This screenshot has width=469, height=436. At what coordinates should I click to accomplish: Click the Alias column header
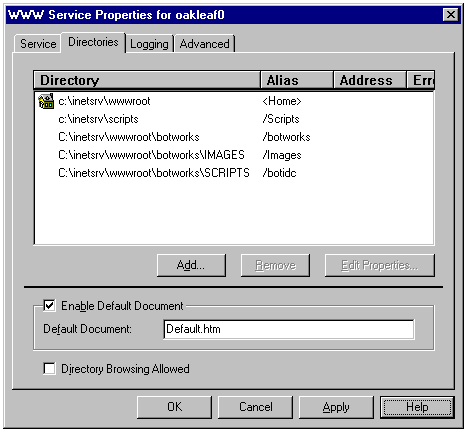click(x=297, y=80)
